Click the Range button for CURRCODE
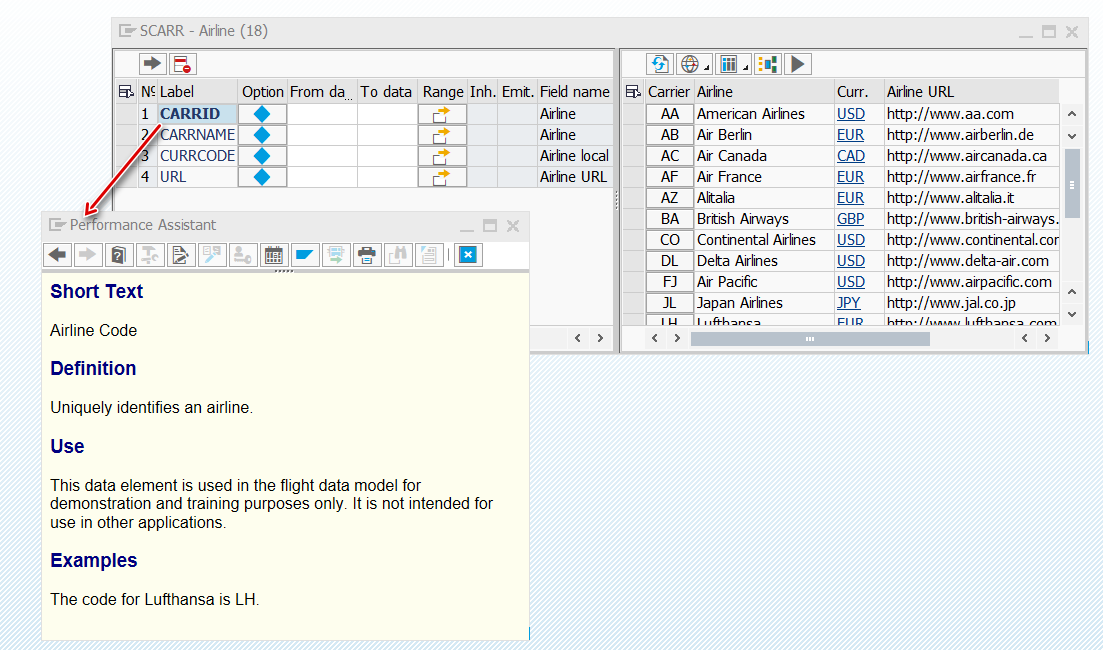Image resolution: width=1103 pixels, height=650 pixels. pyautogui.click(x=442, y=156)
